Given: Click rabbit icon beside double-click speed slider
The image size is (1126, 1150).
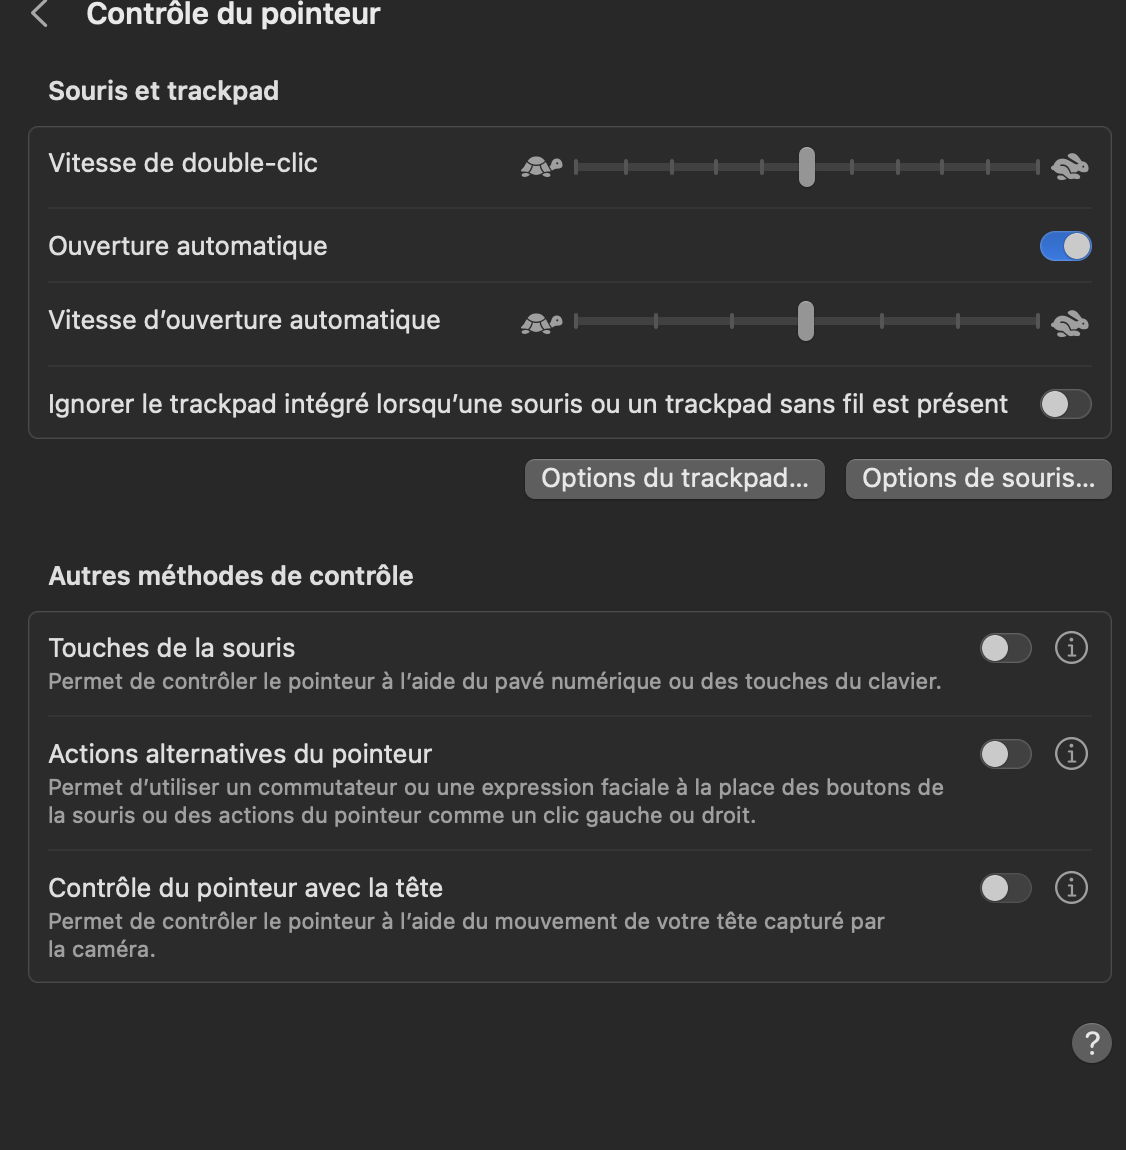Looking at the screenshot, I should pos(1070,166).
